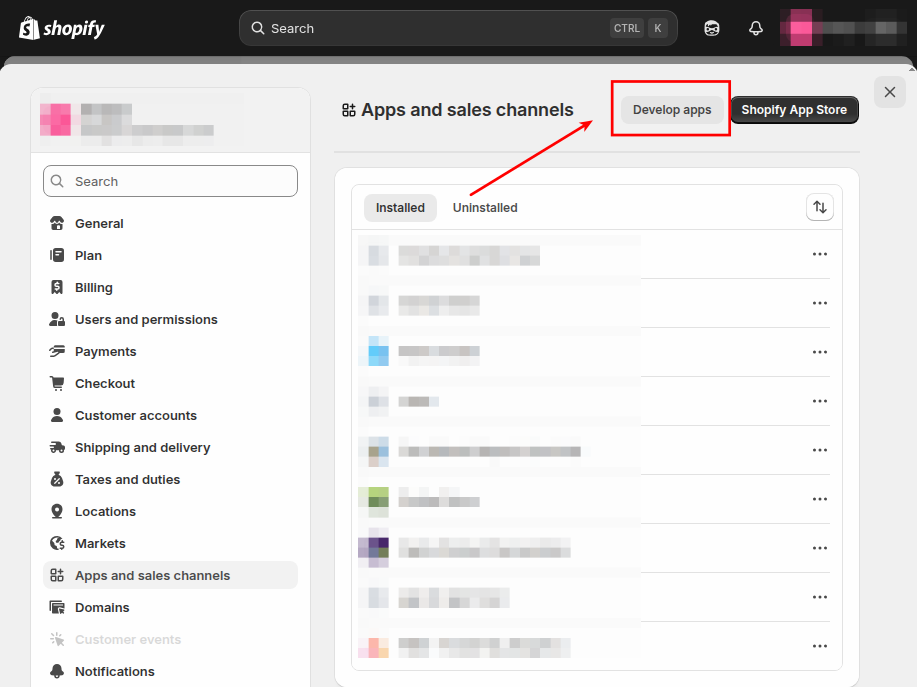This screenshot has height=687, width=917.
Task: Click the Shopify logo in header
Action: [61, 28]
